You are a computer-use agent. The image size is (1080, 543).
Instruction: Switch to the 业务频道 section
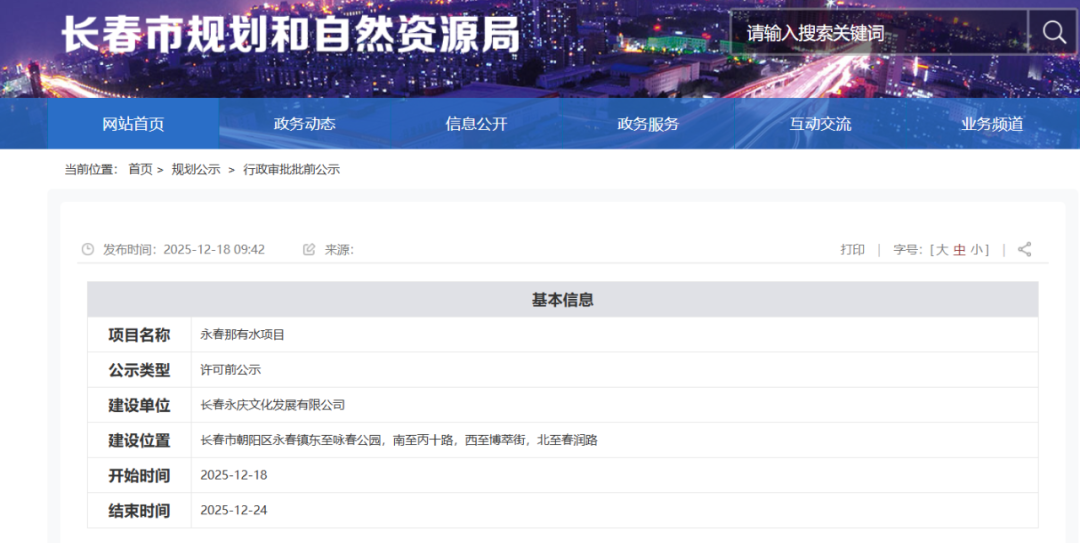point(992,124)
